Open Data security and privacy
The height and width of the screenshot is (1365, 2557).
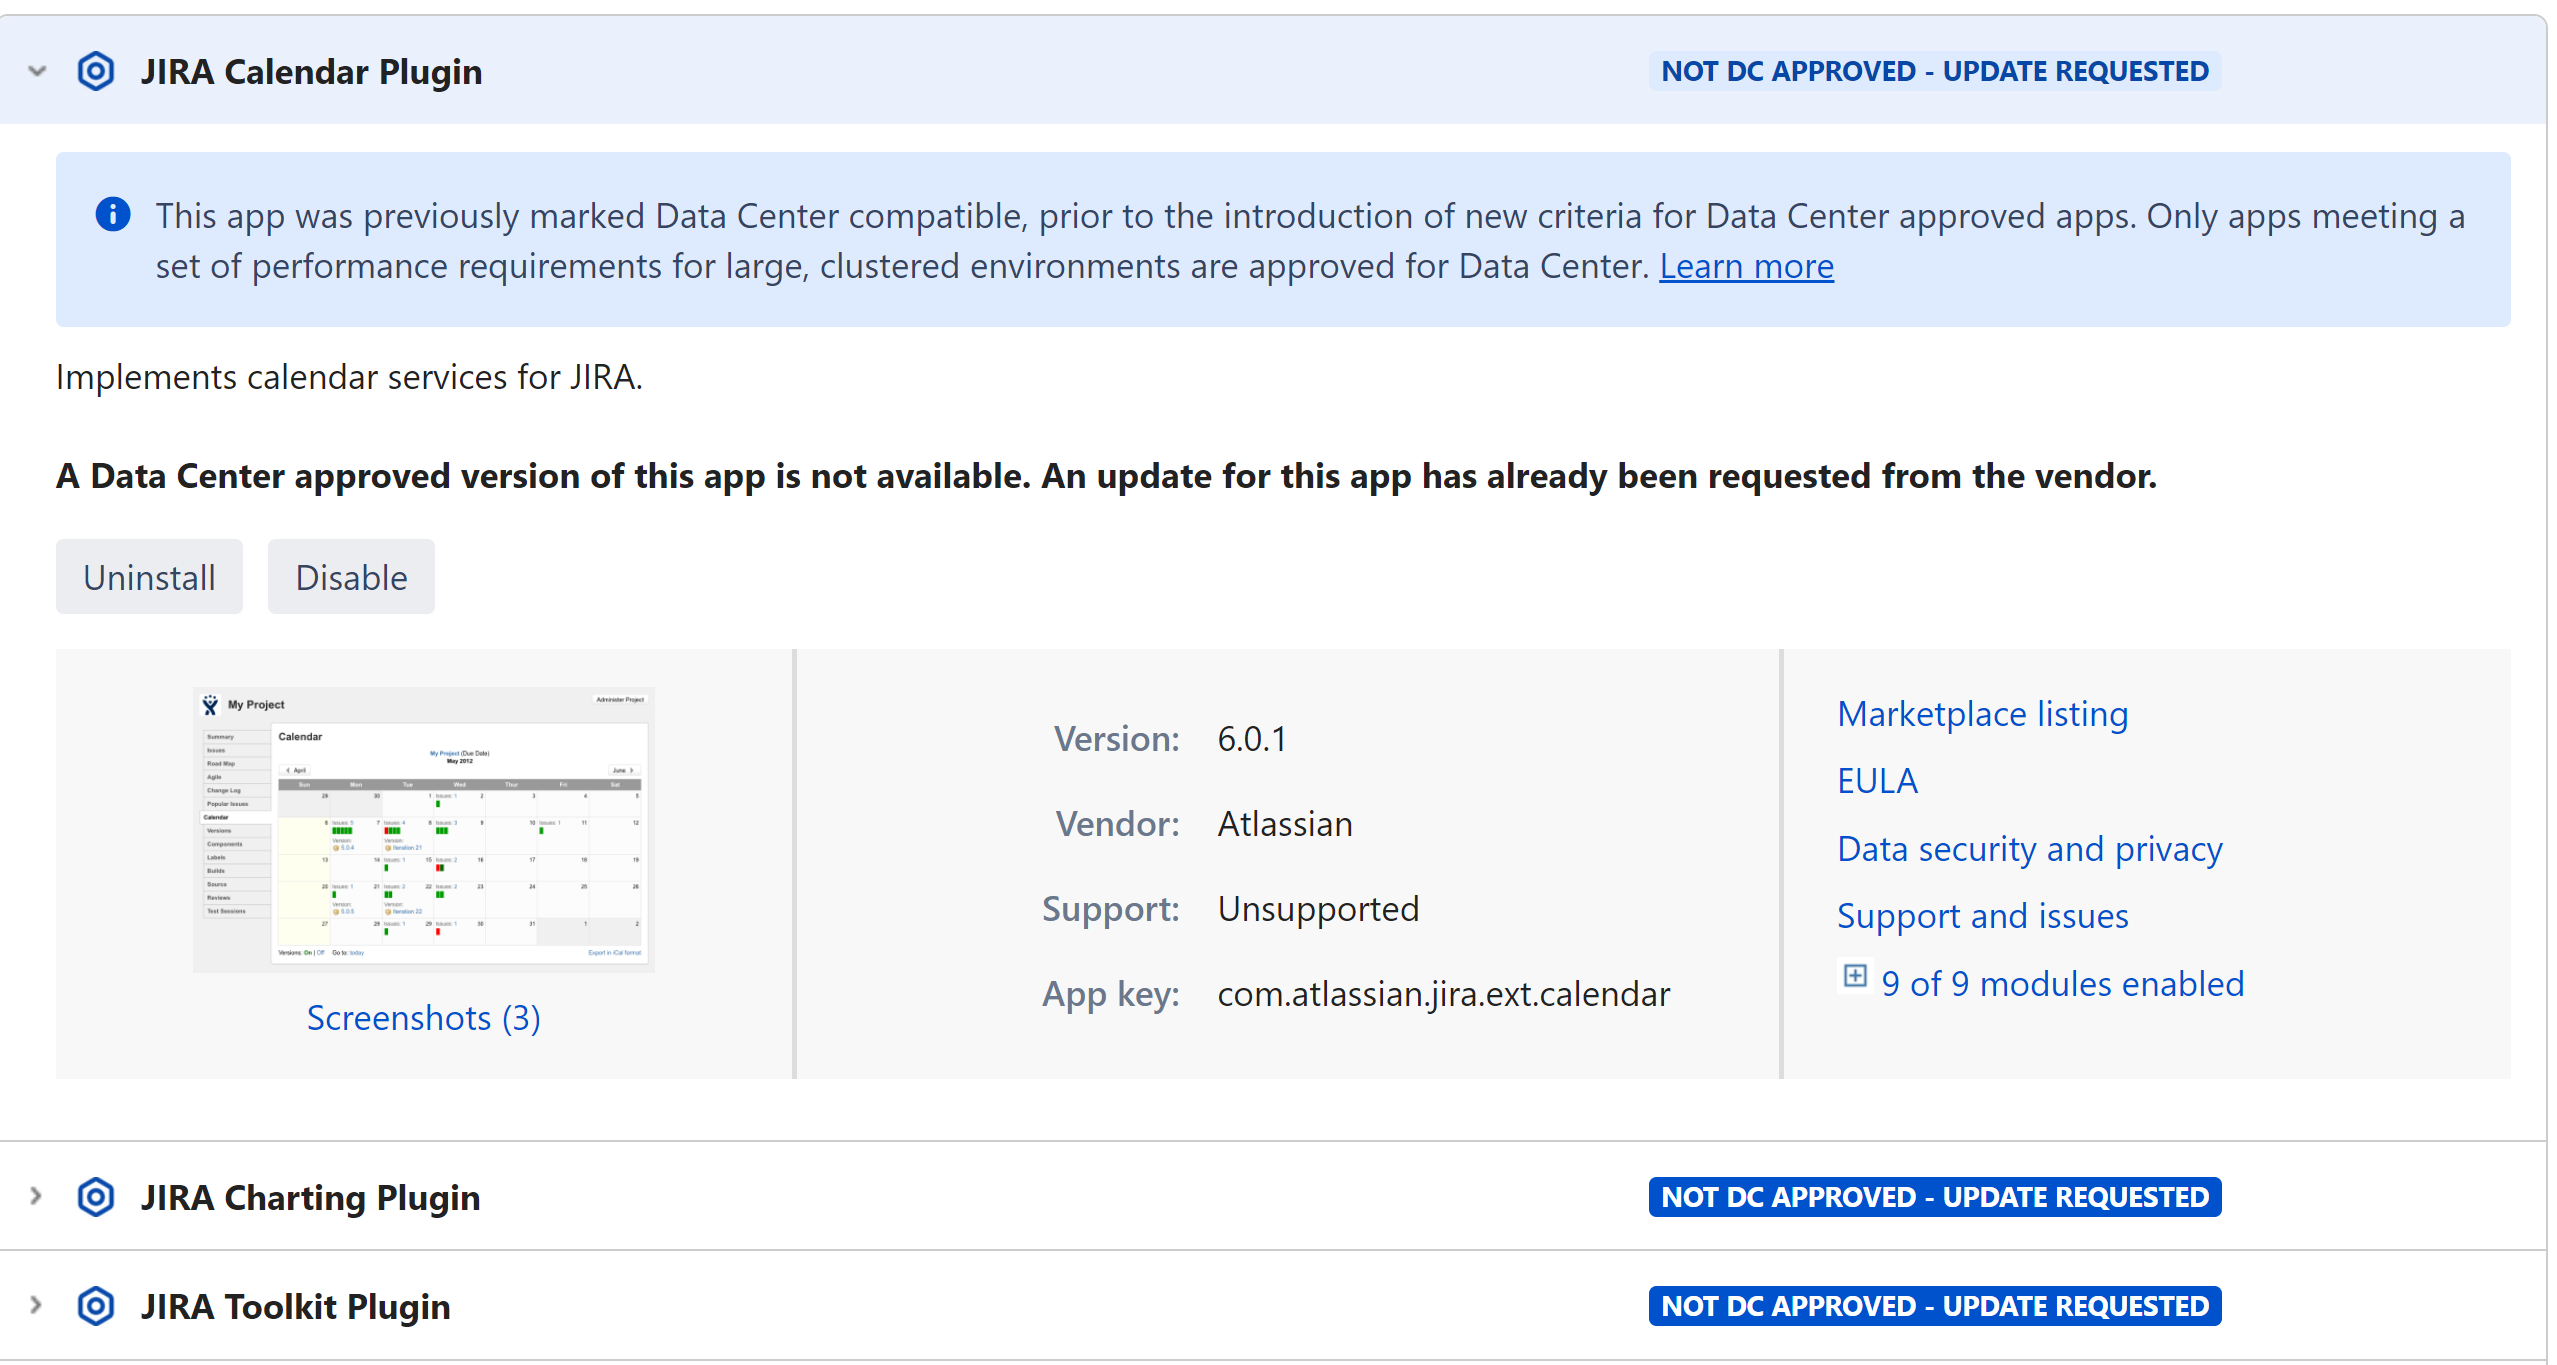[x=2028, y=848]
